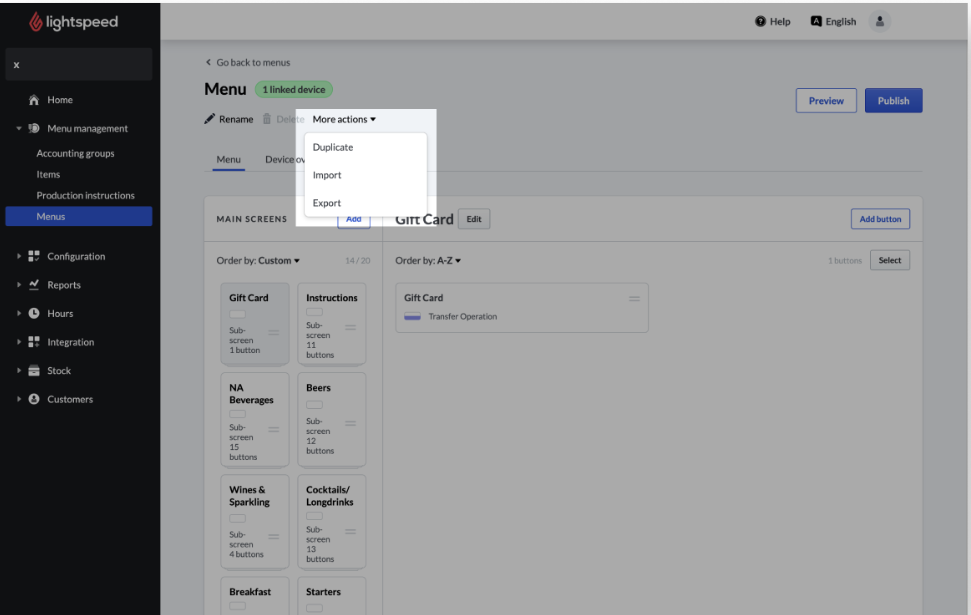The image size is (971, 615).
Task: Click the Lightspeed flame logo
Action: click(x=37, y=22)
